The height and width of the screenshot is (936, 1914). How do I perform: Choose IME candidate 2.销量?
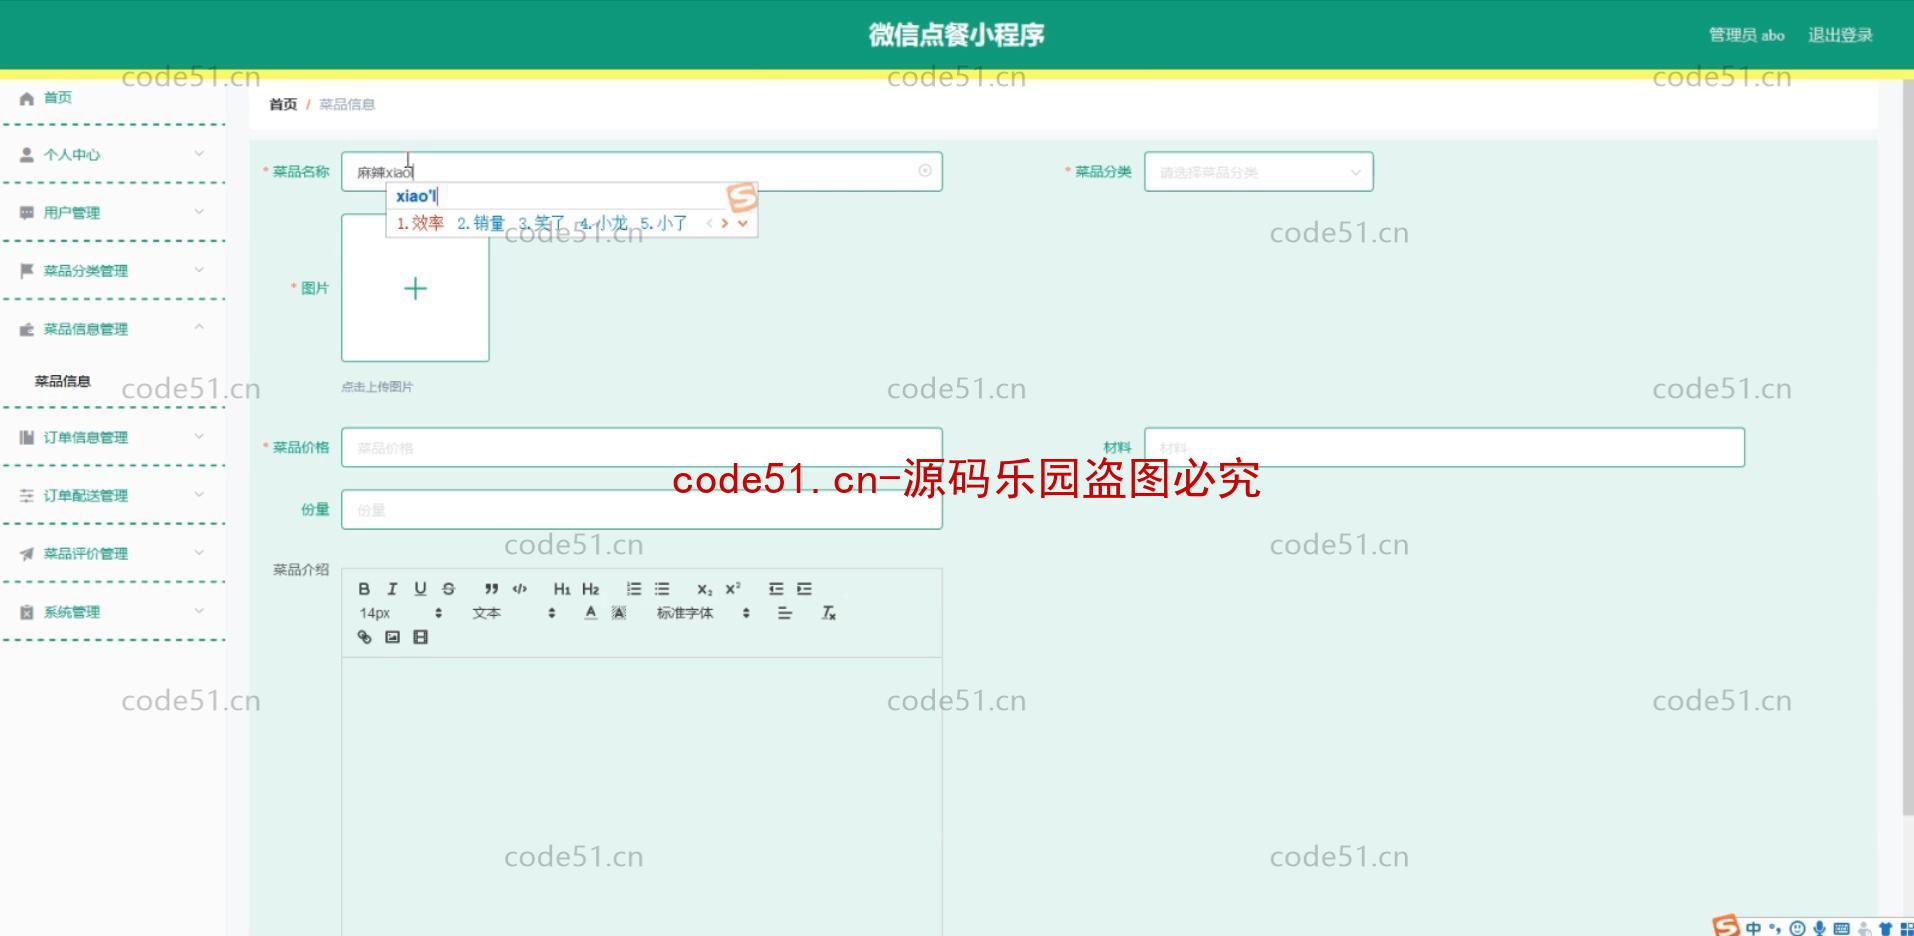(481, 223)
